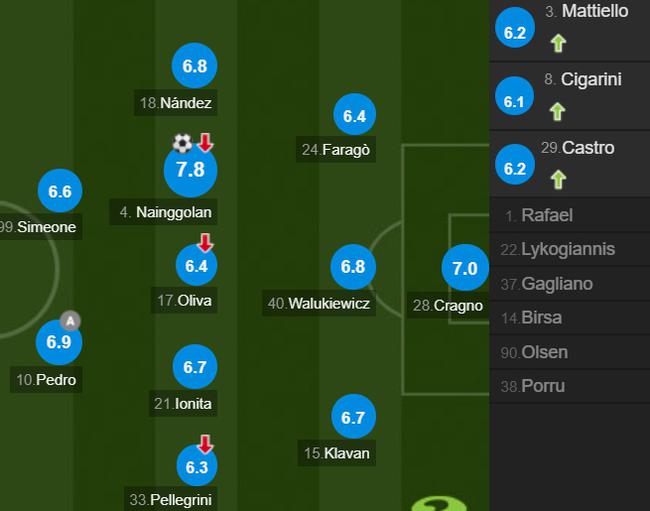Select Nainggolan's 7.8 rating circle

(x=190, y=170)
